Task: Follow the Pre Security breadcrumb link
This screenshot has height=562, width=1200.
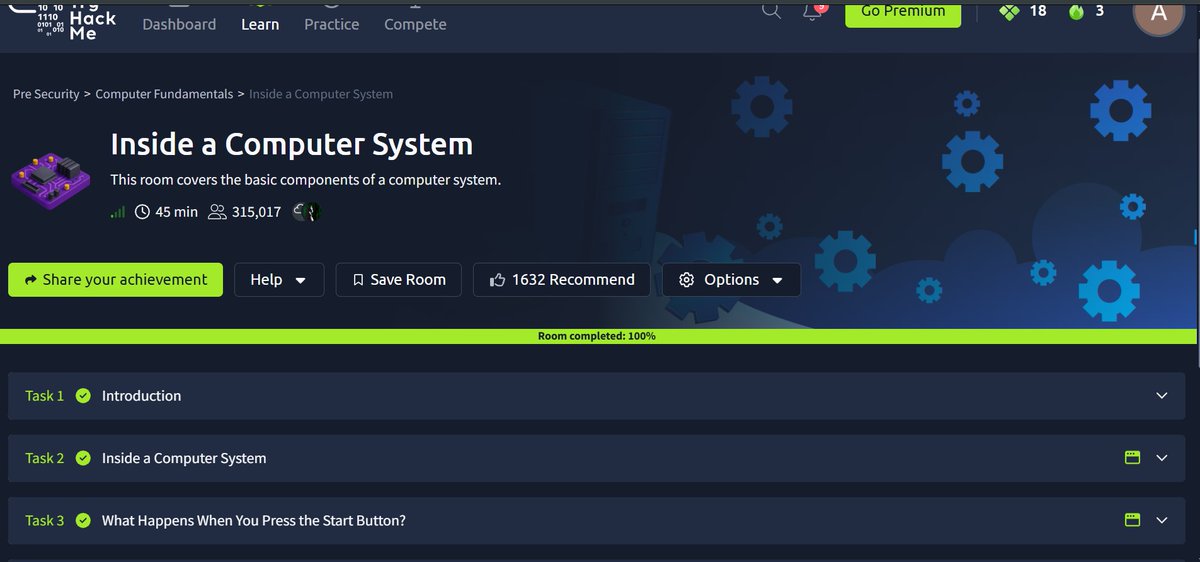Action: click(x=46, y=94)
